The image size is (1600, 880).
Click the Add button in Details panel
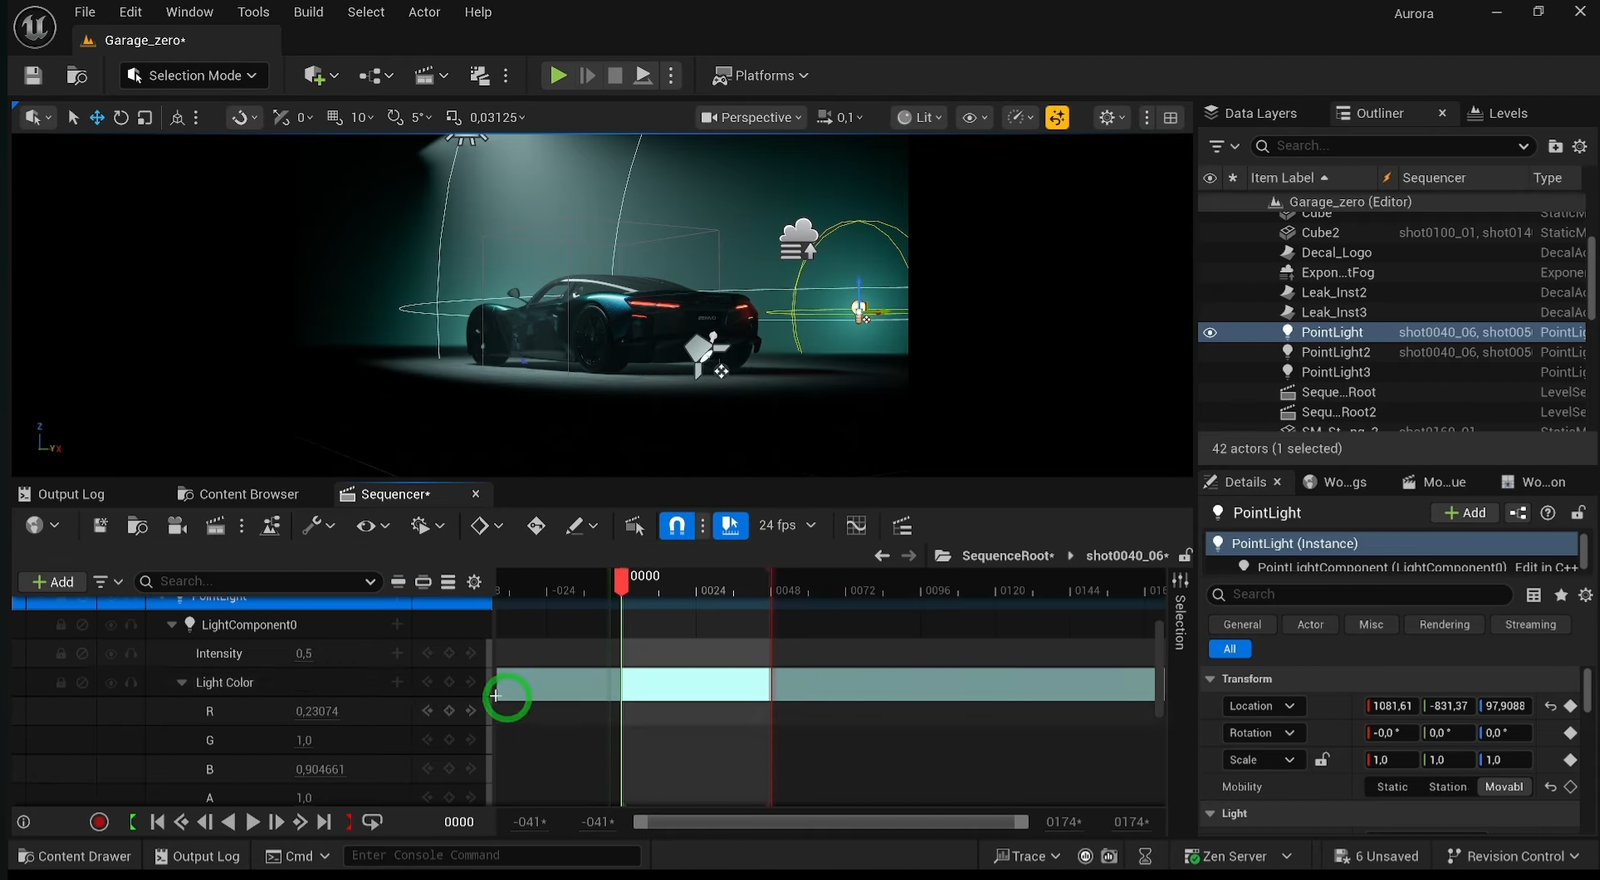coord(1465,513)
